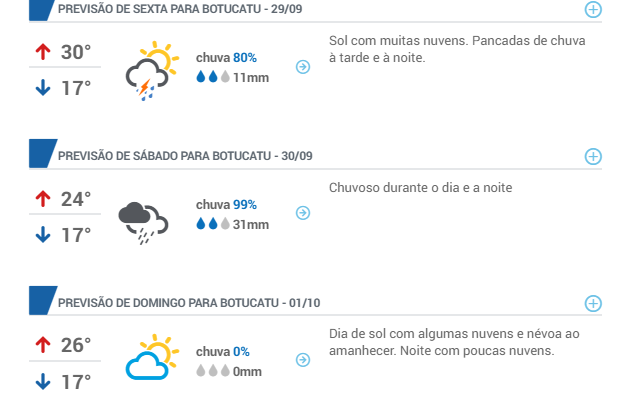Open Previsão de Sexta para Botucatu header
Viewport: 624px width, 412px height.
pyautogui.click(x=180, y=9)
